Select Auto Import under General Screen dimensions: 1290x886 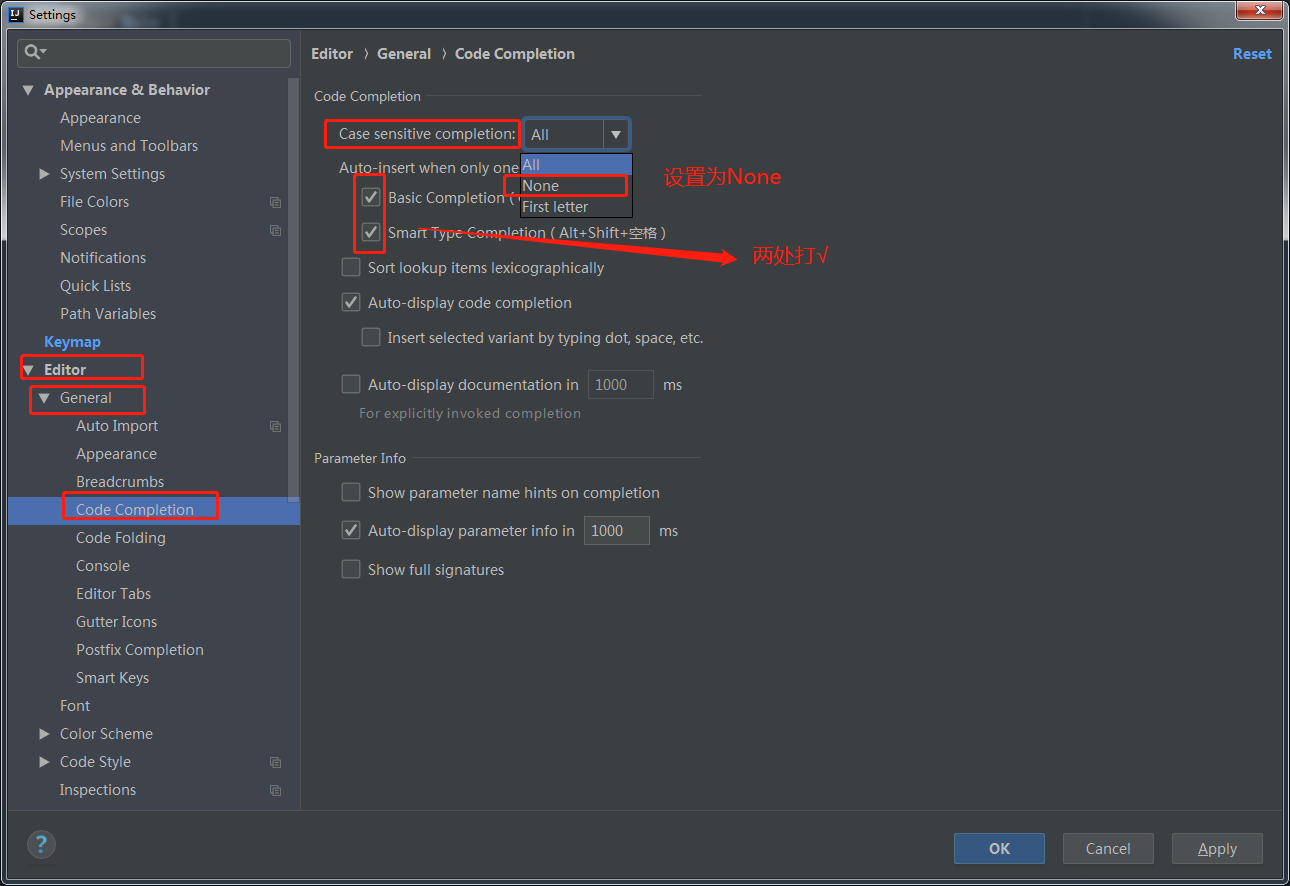pos(117,426)
